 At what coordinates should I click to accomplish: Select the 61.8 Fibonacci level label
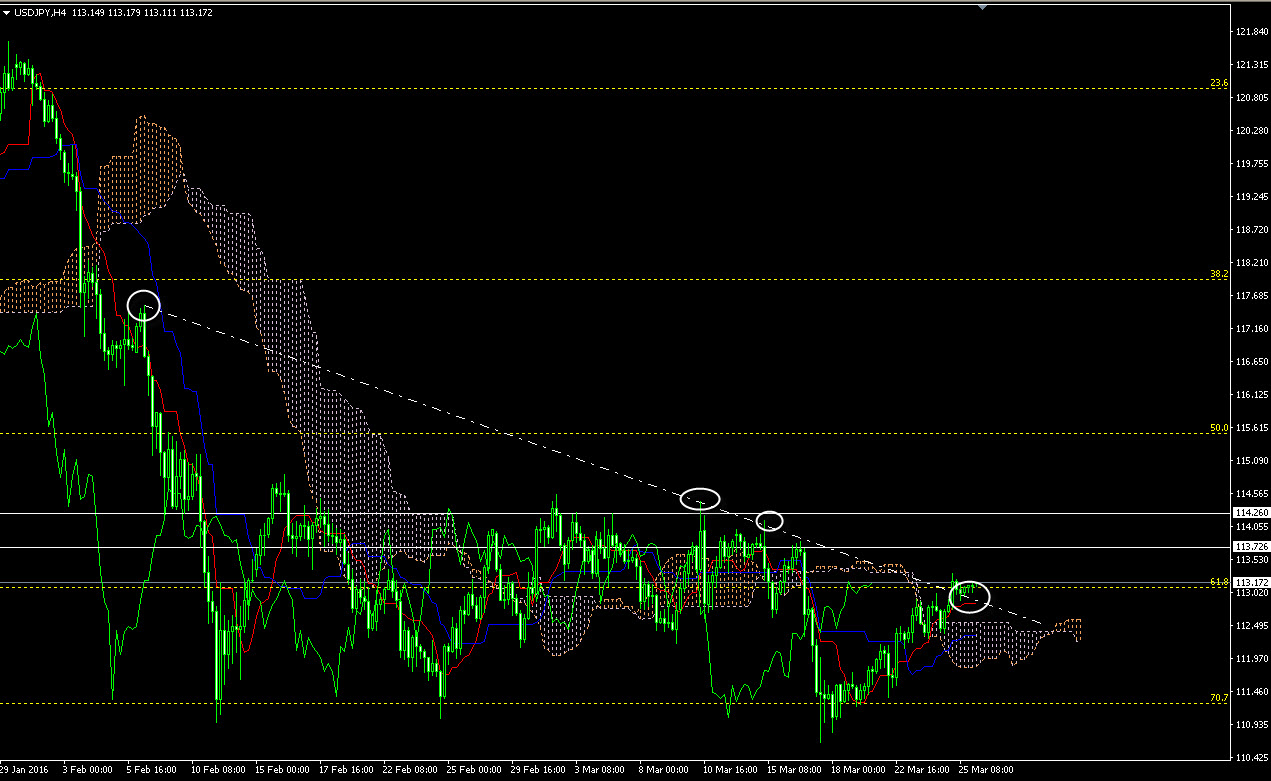click(x=1218, y=581)
